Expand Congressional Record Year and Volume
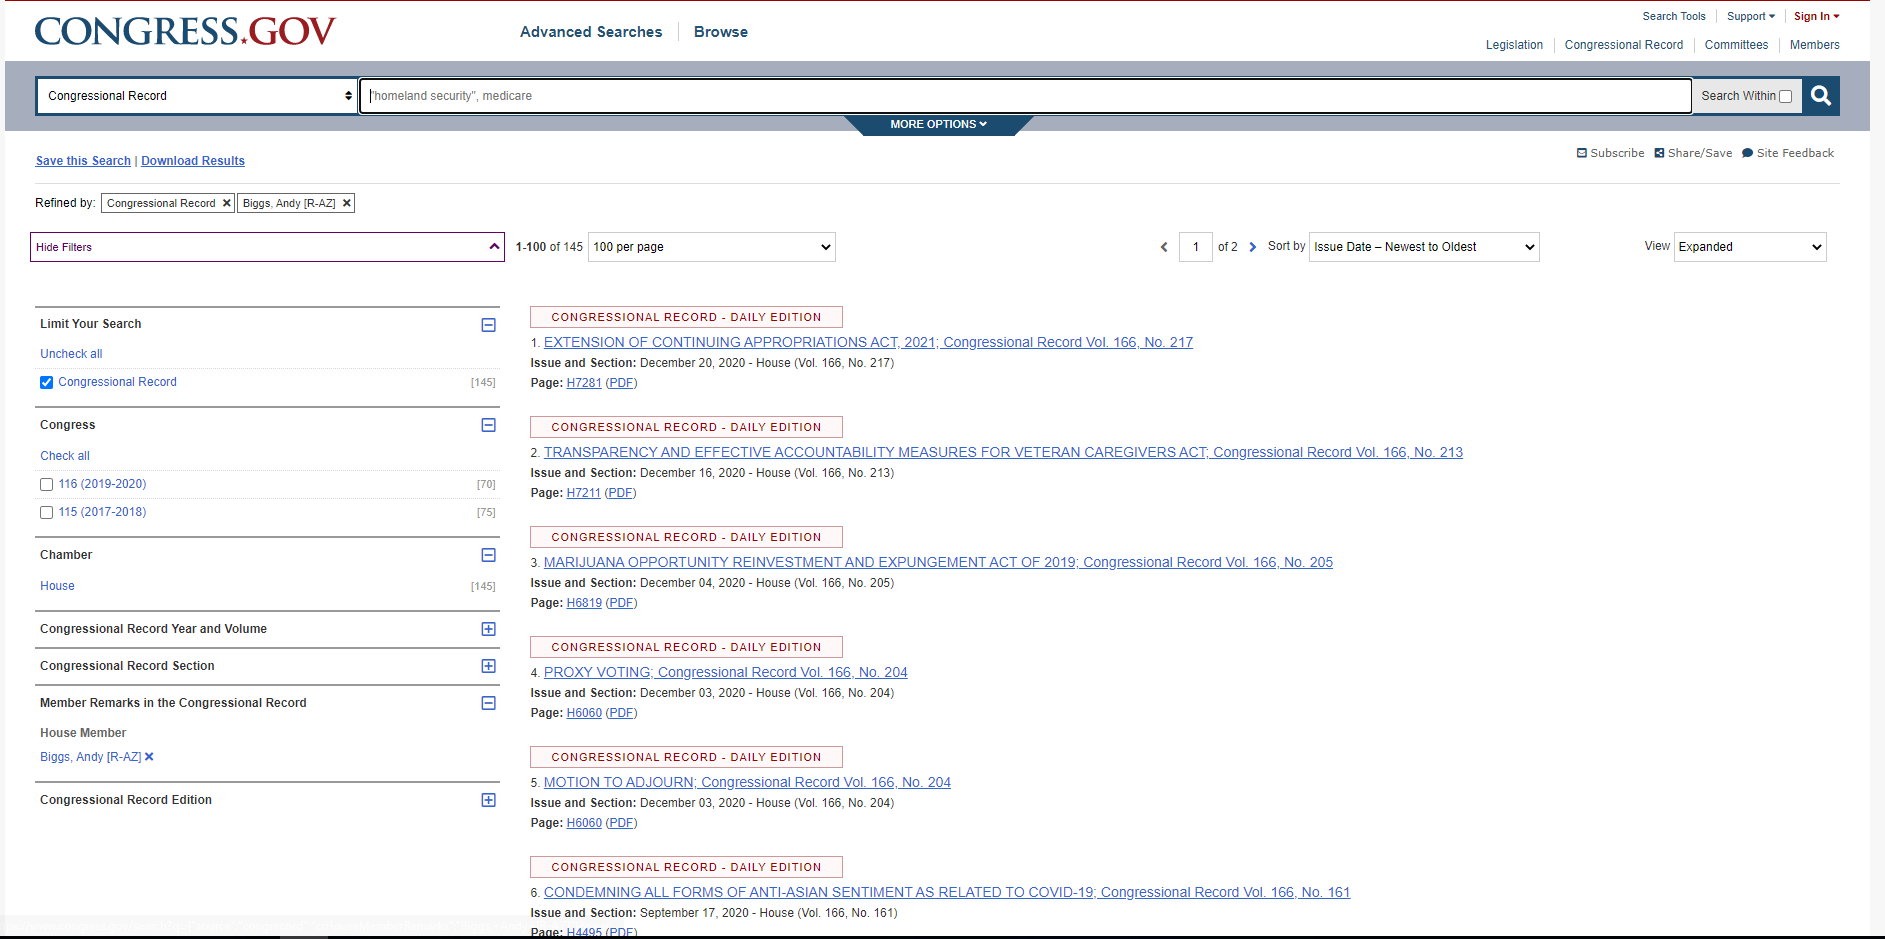The width and height of the screenshot is (1885, 939). [x=488, y=629]
